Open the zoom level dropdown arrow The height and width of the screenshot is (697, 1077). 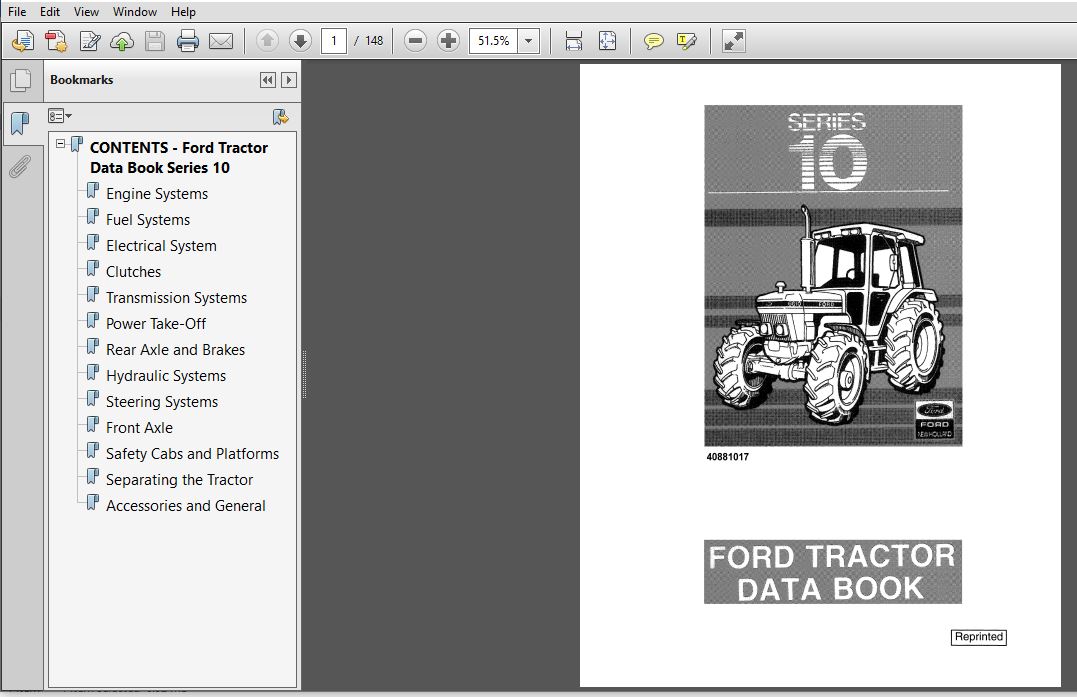528,41
